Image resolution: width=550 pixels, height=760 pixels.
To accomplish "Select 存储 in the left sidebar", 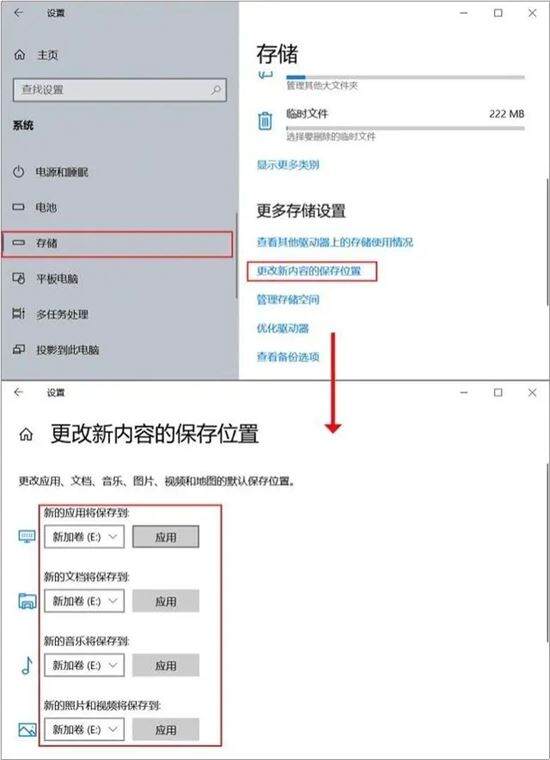I will pos(117,244).
